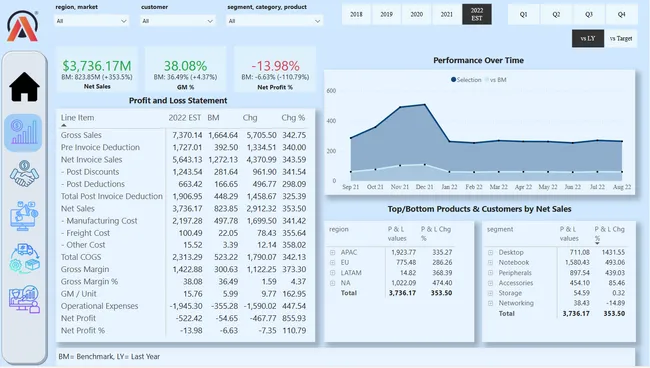
Task: Select the Gross Sales row label
Action: tap(81, 135)
